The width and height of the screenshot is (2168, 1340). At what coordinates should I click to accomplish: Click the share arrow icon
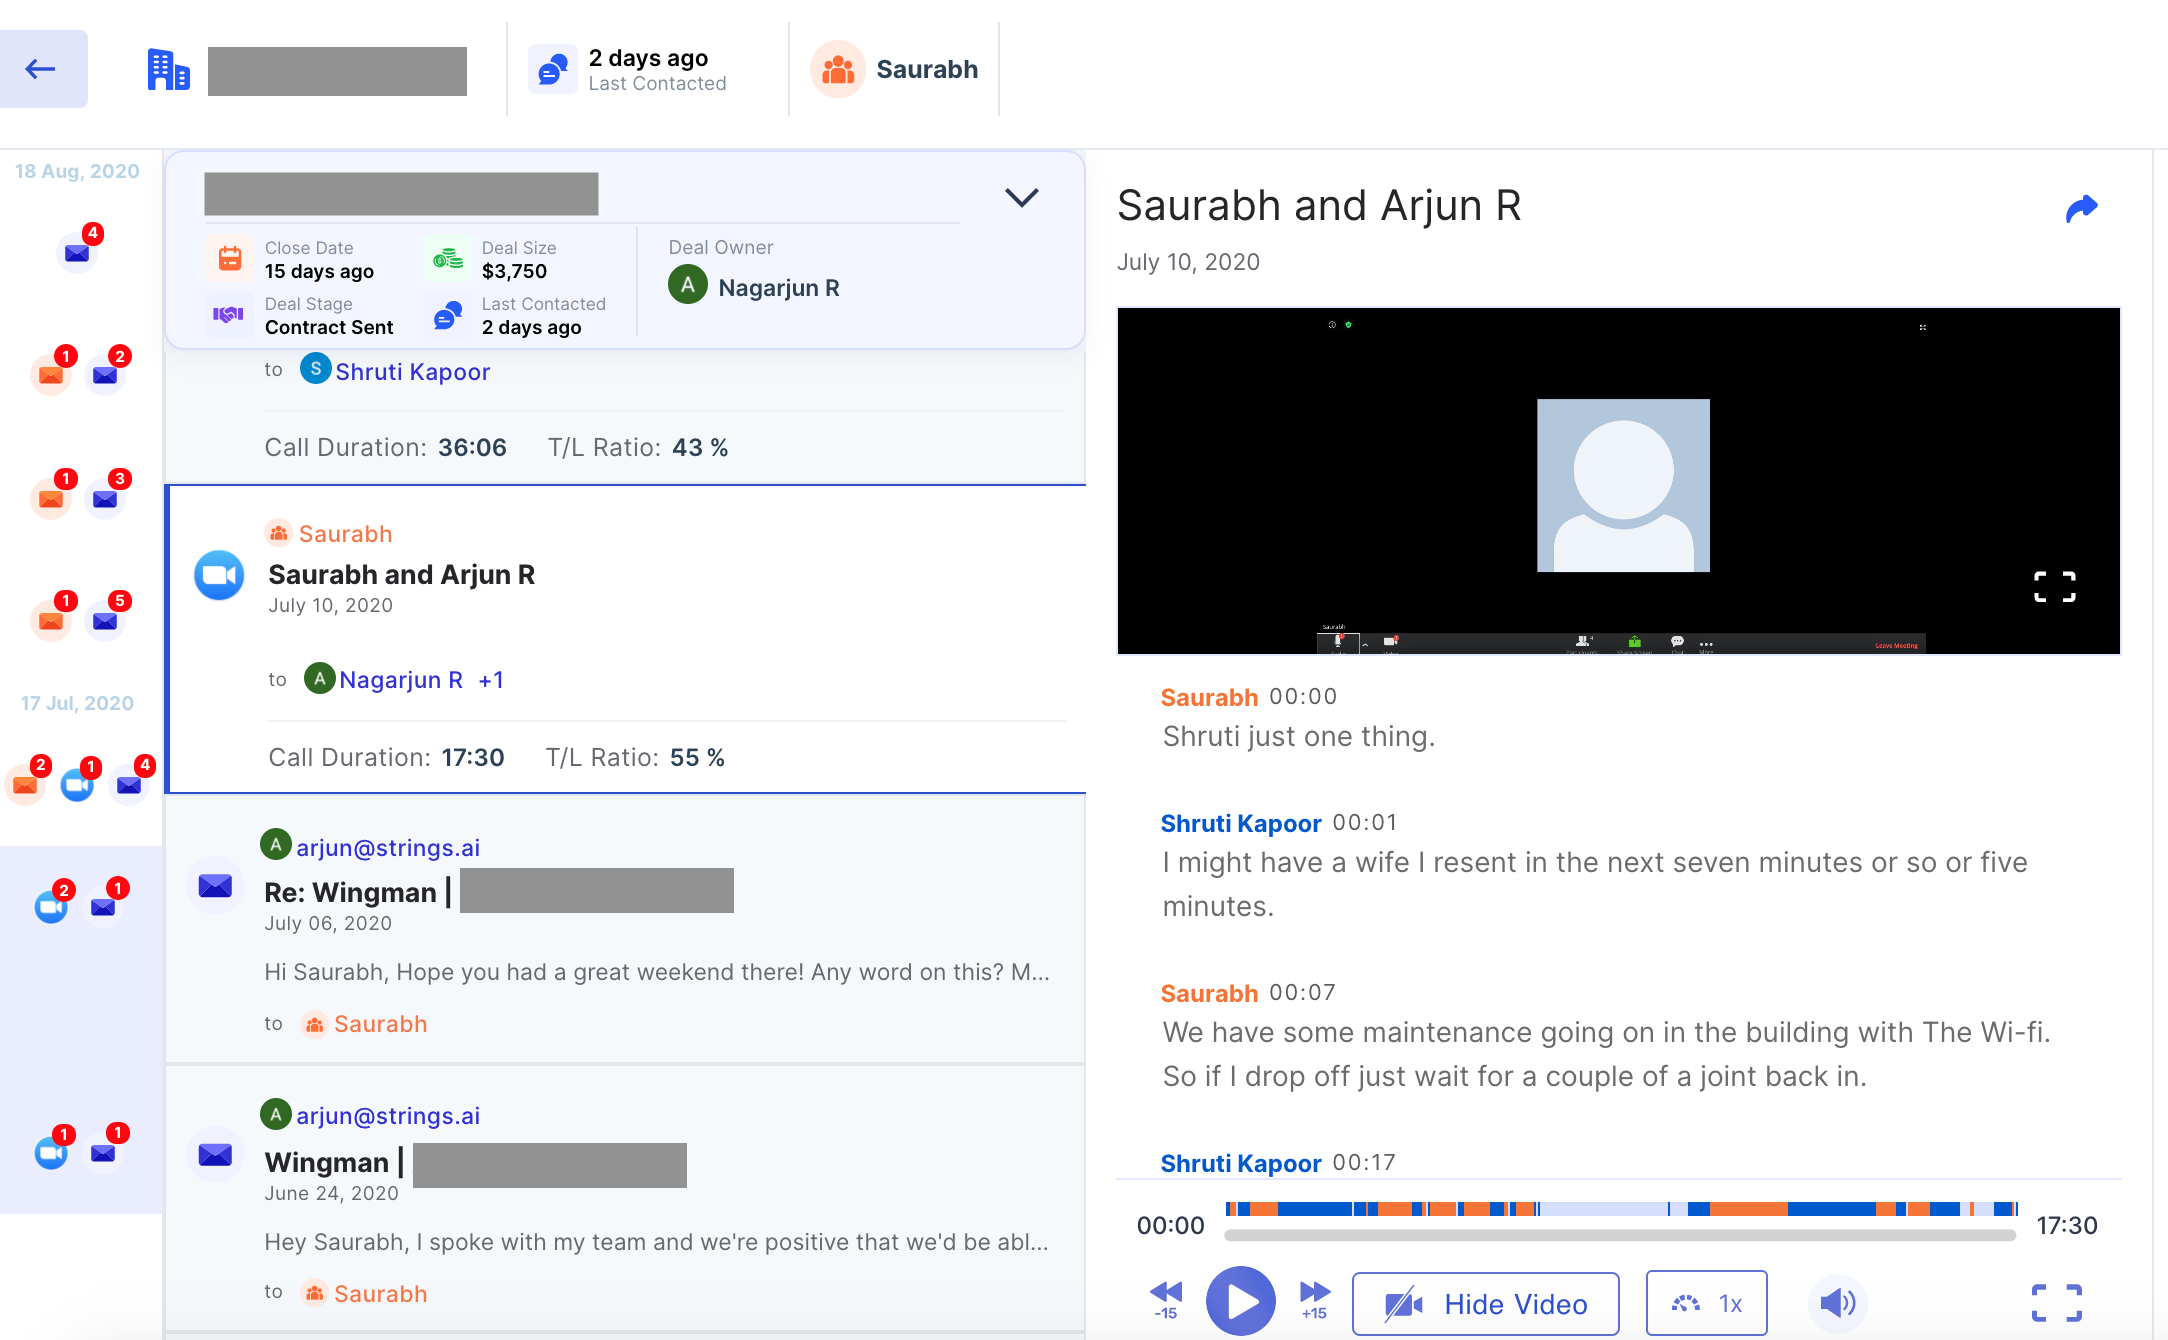point(2081,209)
